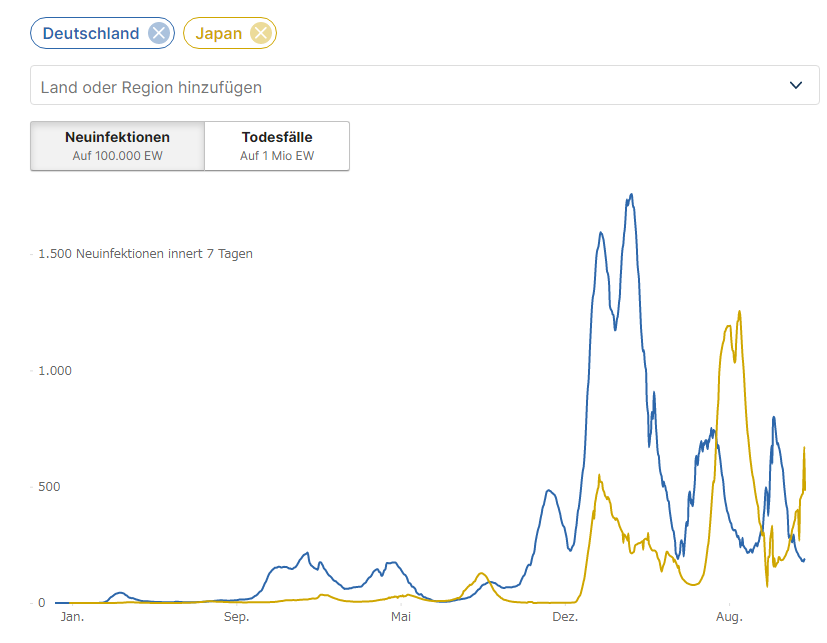Switch to the Todesfälle tab

pyautogui.click(x=277, y=146)
